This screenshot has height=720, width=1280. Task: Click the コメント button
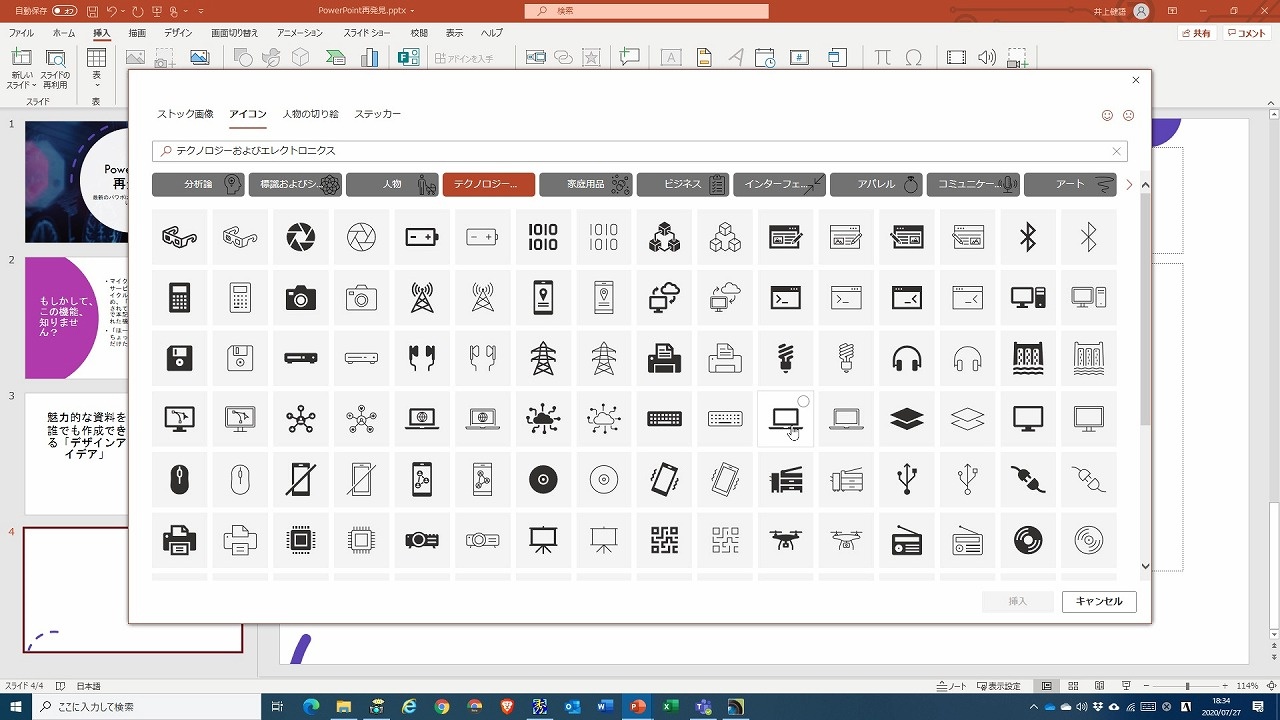click(1246, 33)
